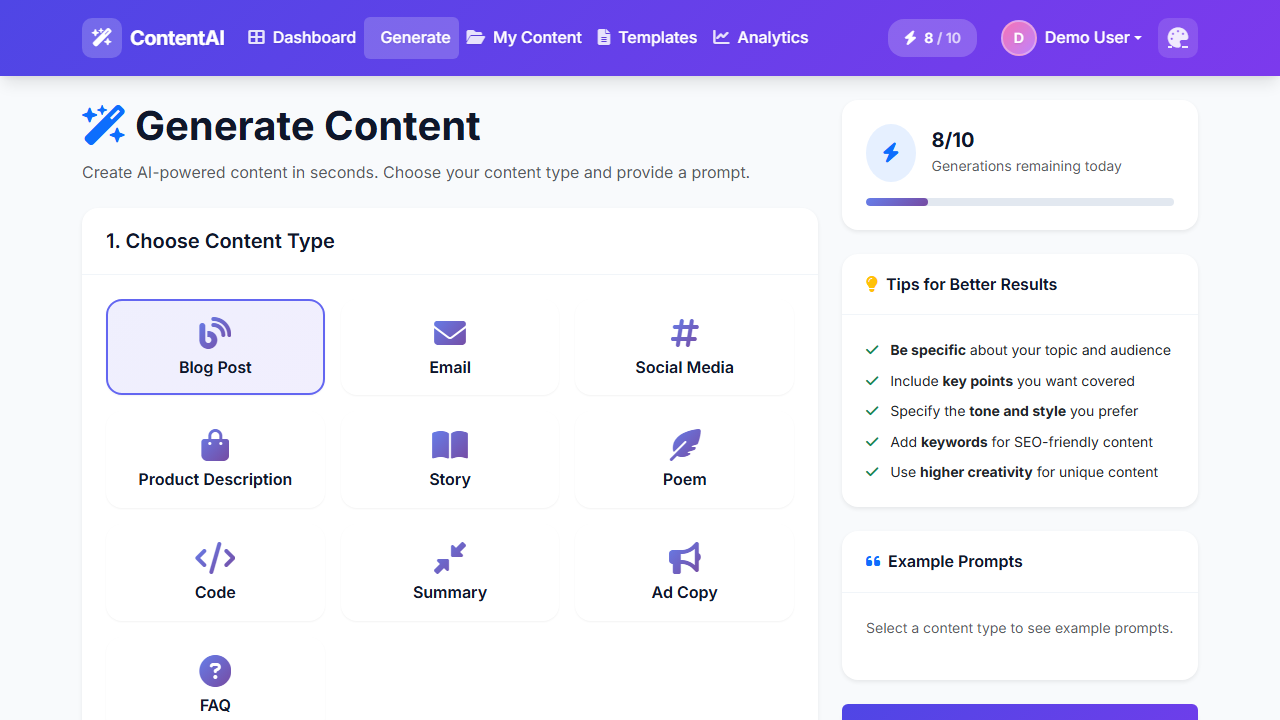Go to the Dashboard nav item
This screenshot has width=1280, height=720.
coord(302,38)
